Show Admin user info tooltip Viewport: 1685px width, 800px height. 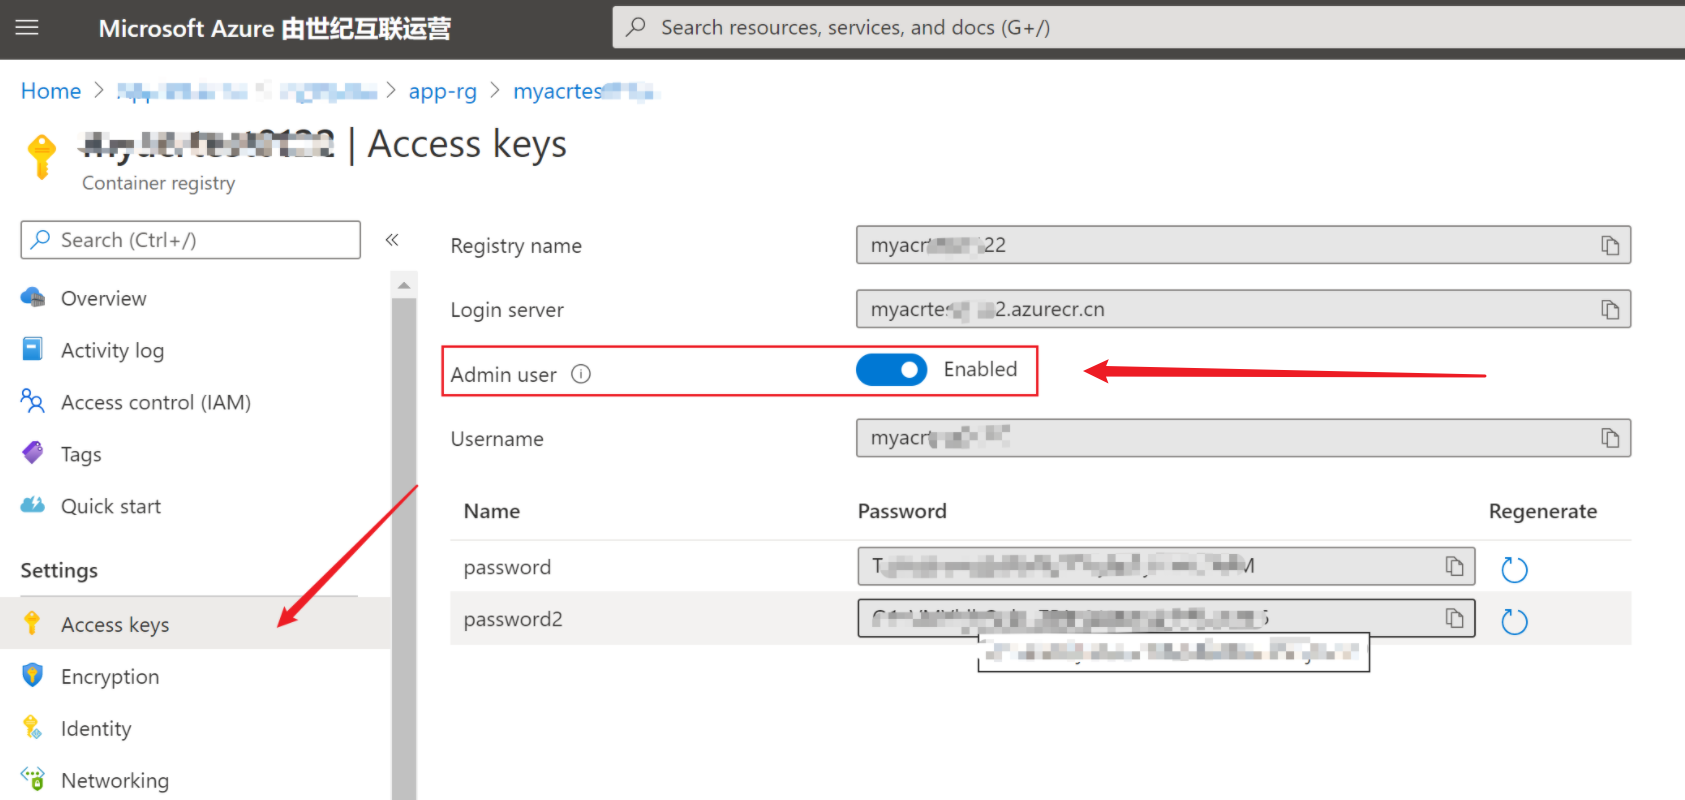581,374
